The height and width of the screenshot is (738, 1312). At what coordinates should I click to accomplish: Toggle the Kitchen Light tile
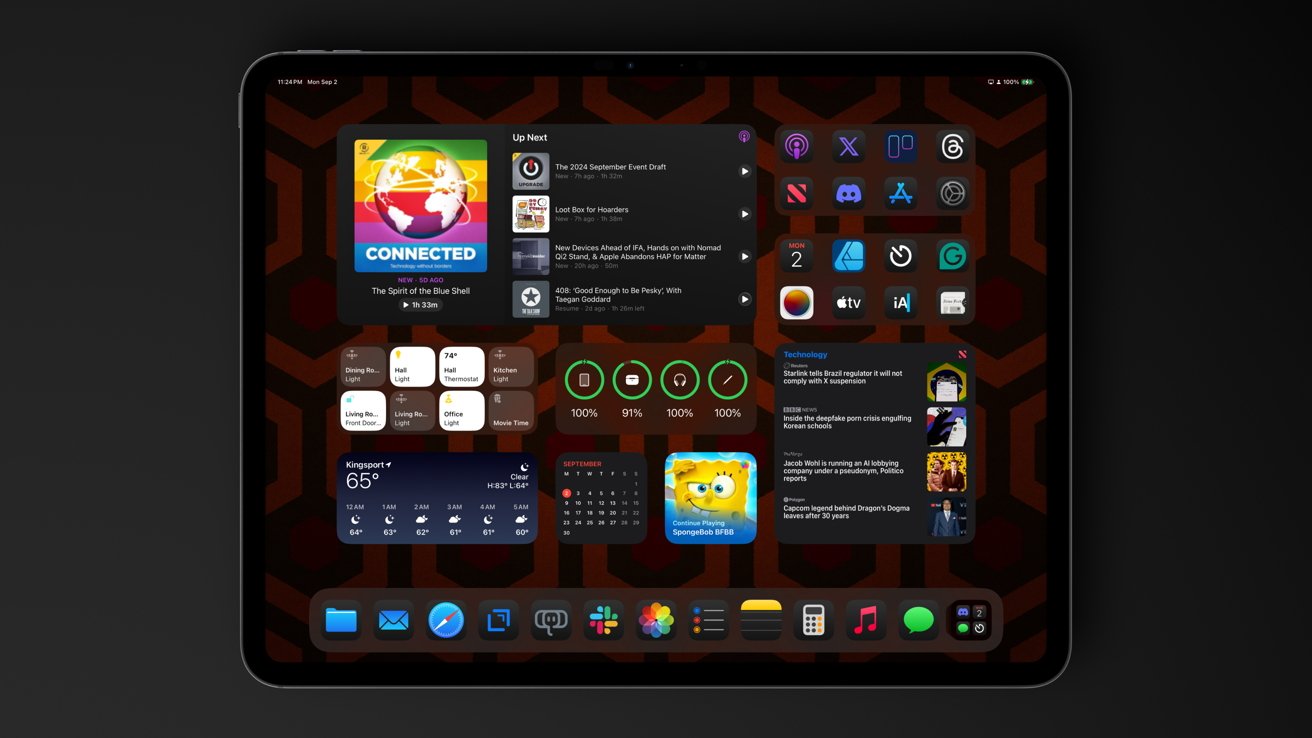(x=511, y=367)
